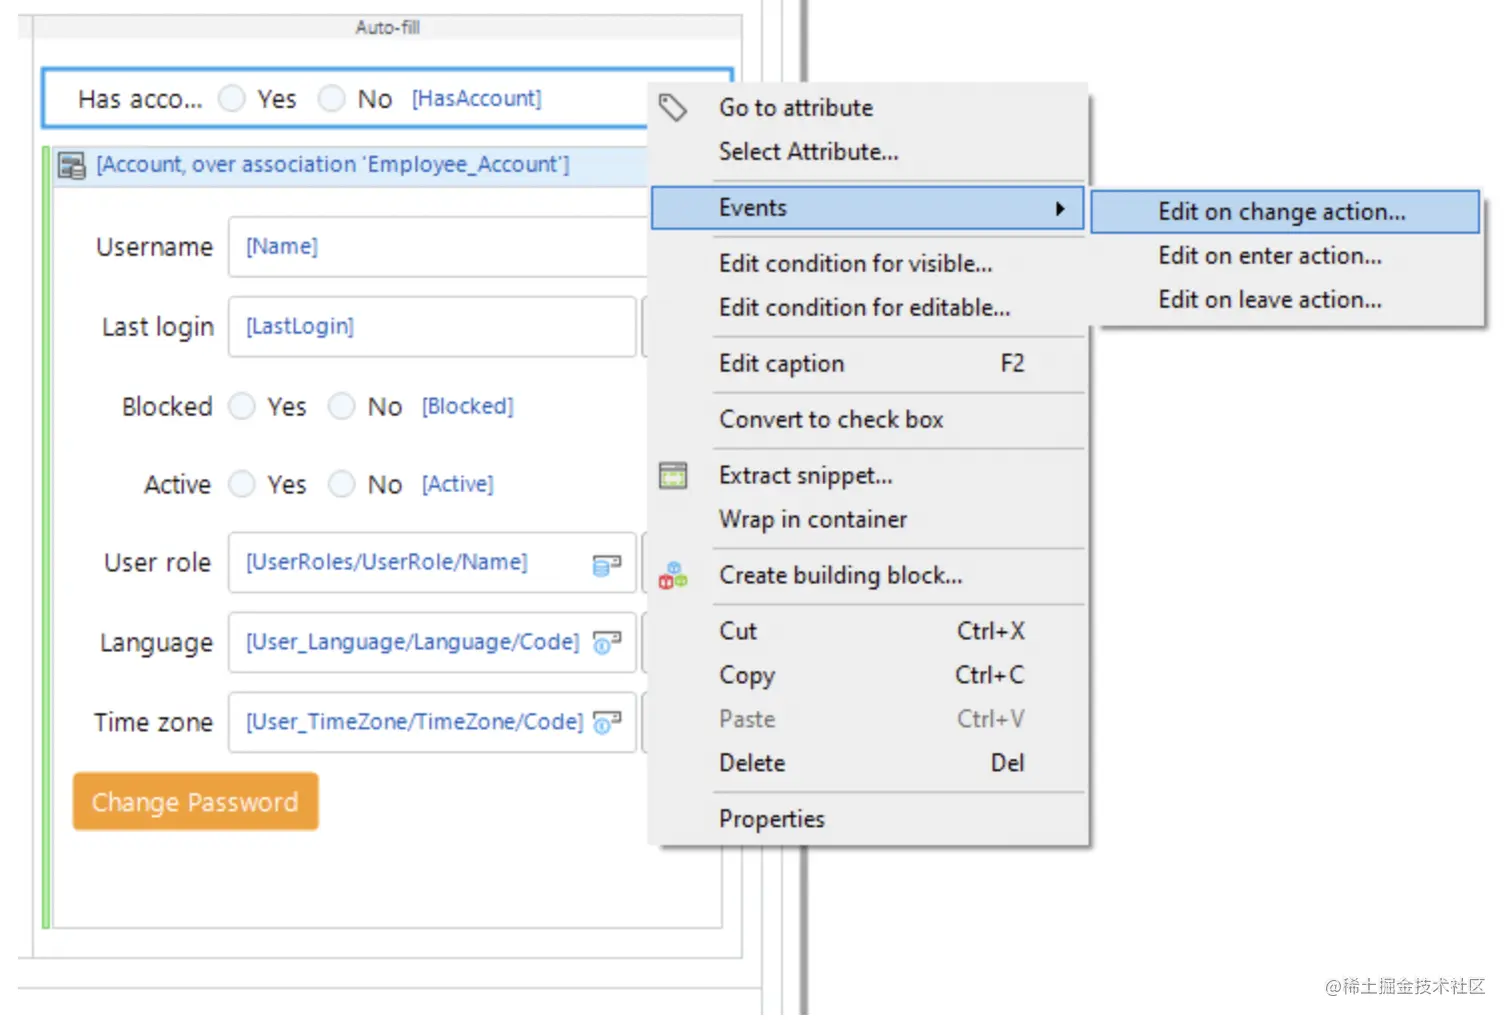Choose Extract snippet... entry
The height and width of the screenshot is (1023, 1512).
click(x=868, y=476)
